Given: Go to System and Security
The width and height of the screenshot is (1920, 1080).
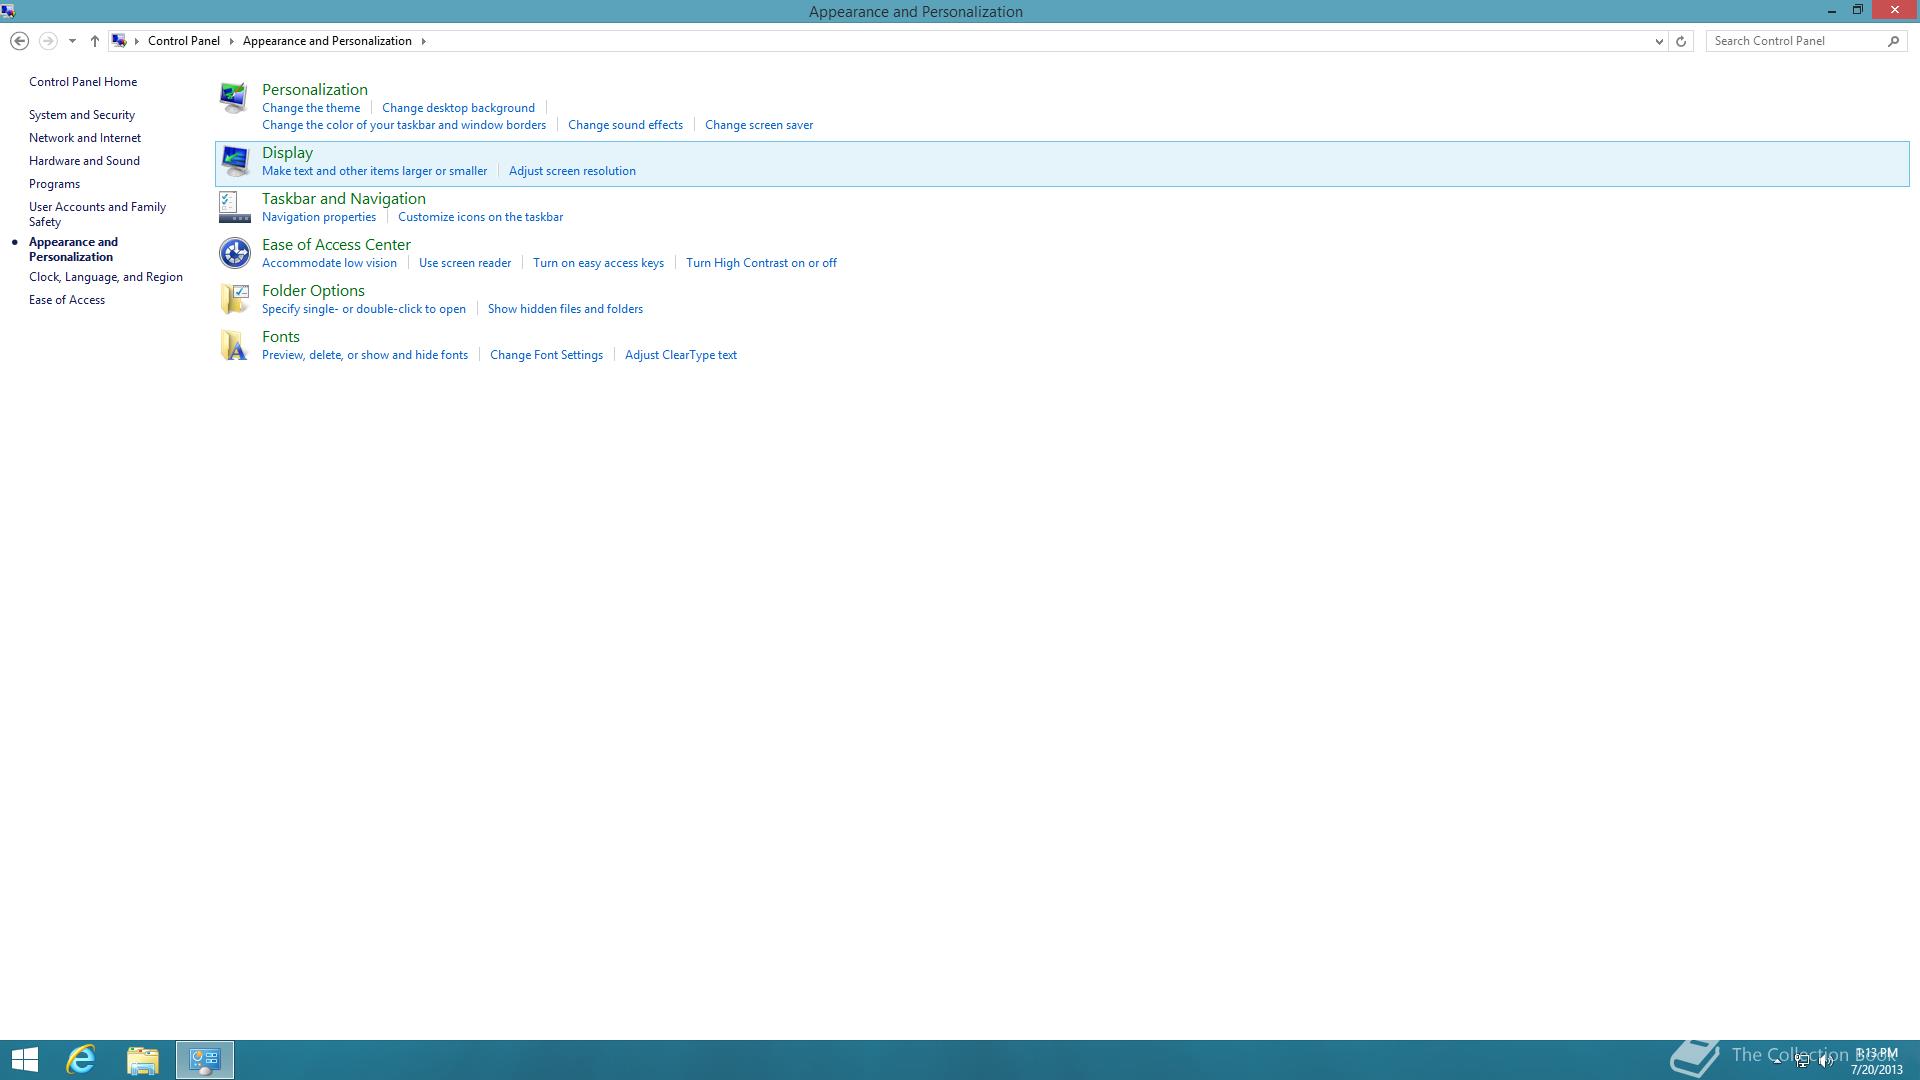Looking at the screenshot, I should (82, 115).
